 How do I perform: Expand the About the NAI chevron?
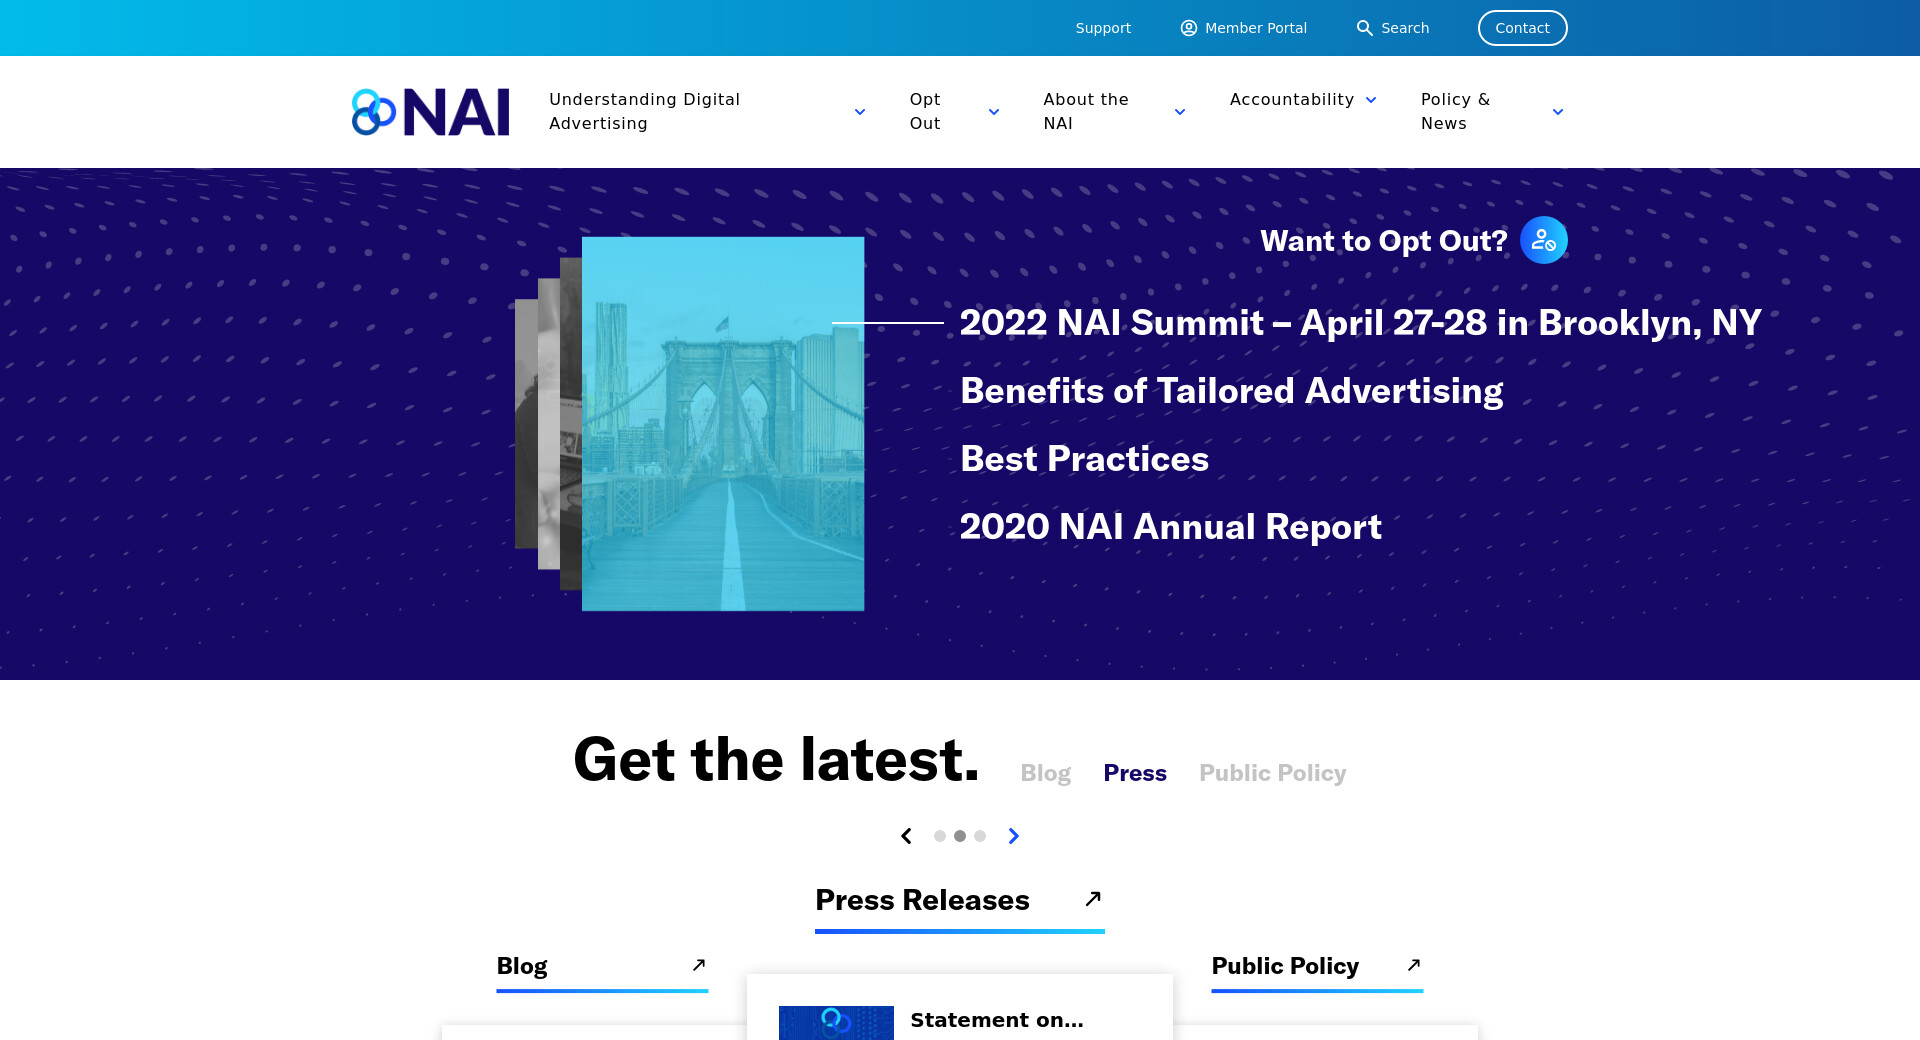click(1180, 112)
